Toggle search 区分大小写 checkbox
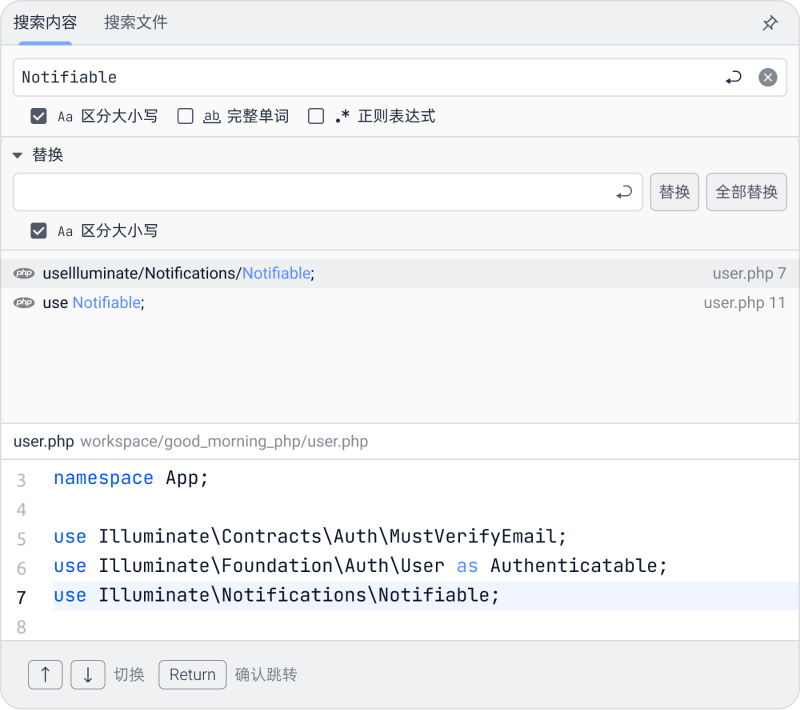The width and height of the screenshot is (800, 710). tap(39, 116)
